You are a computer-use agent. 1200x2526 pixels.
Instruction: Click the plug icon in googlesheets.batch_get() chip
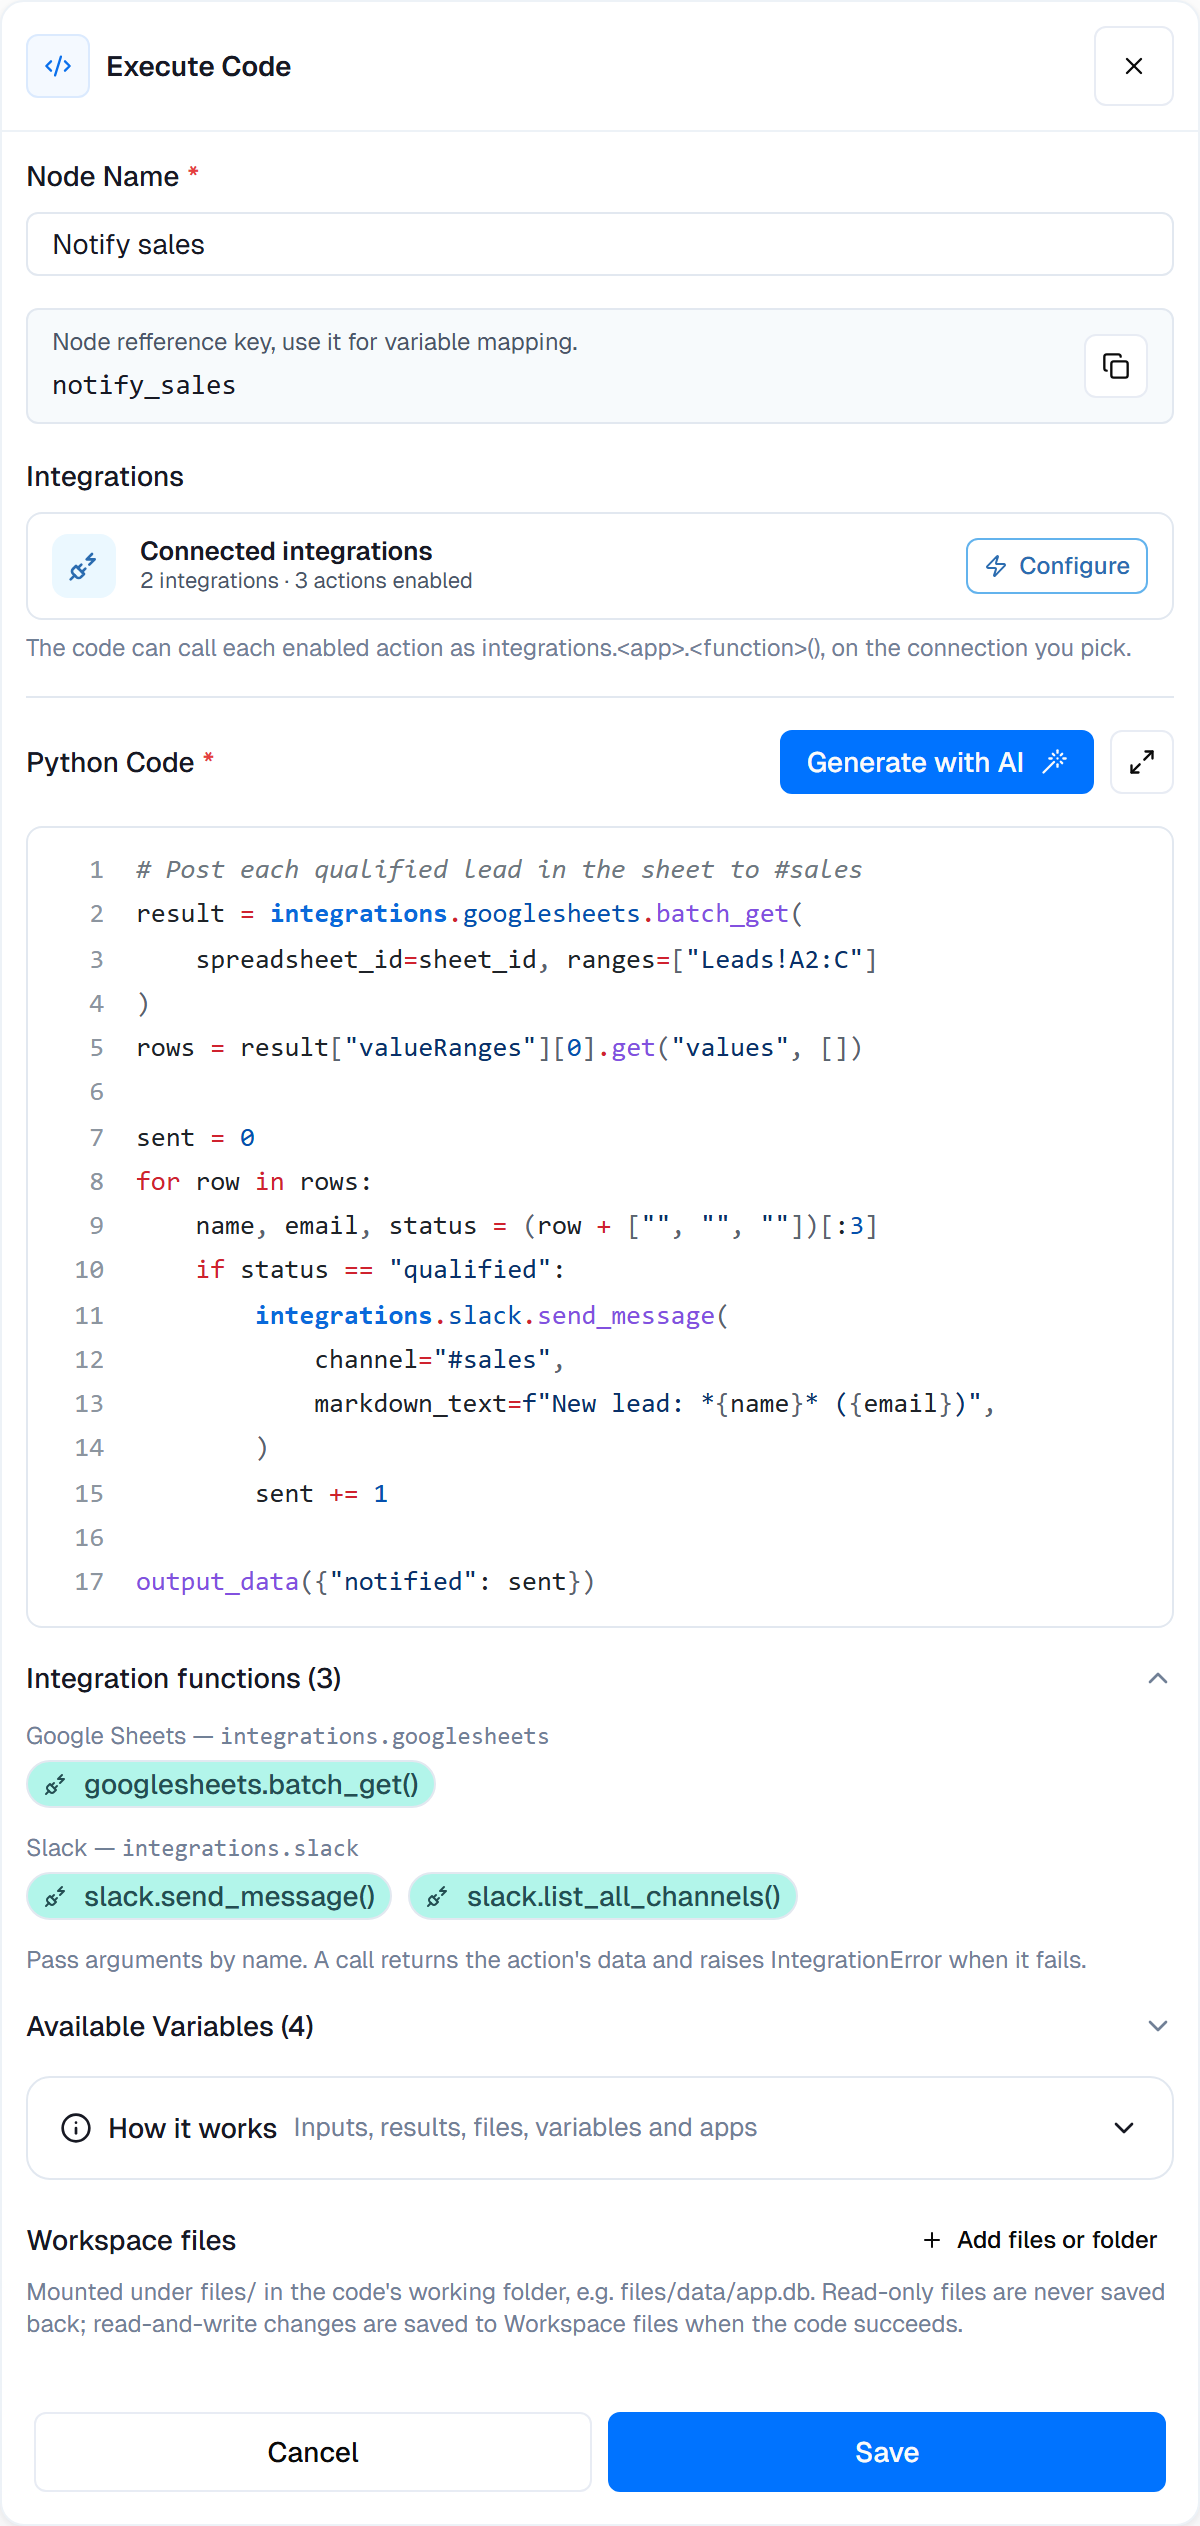coord(56,1784)
